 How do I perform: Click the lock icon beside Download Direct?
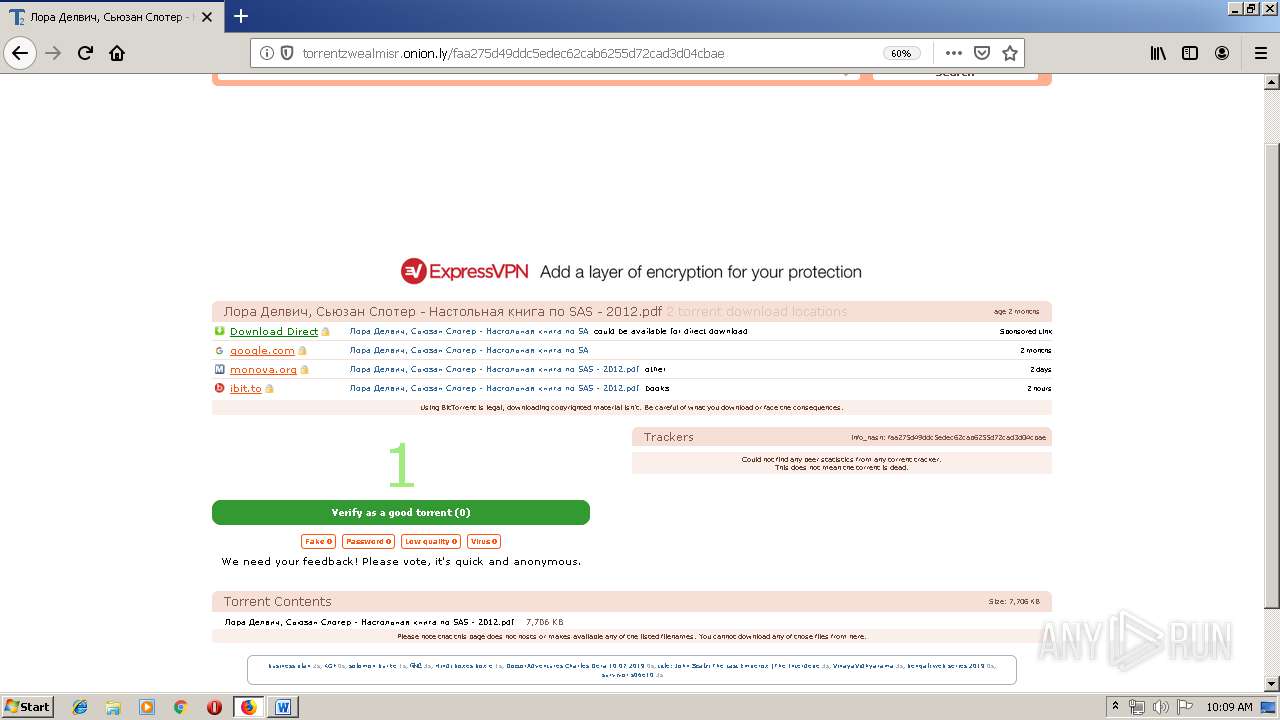point(325,332)
